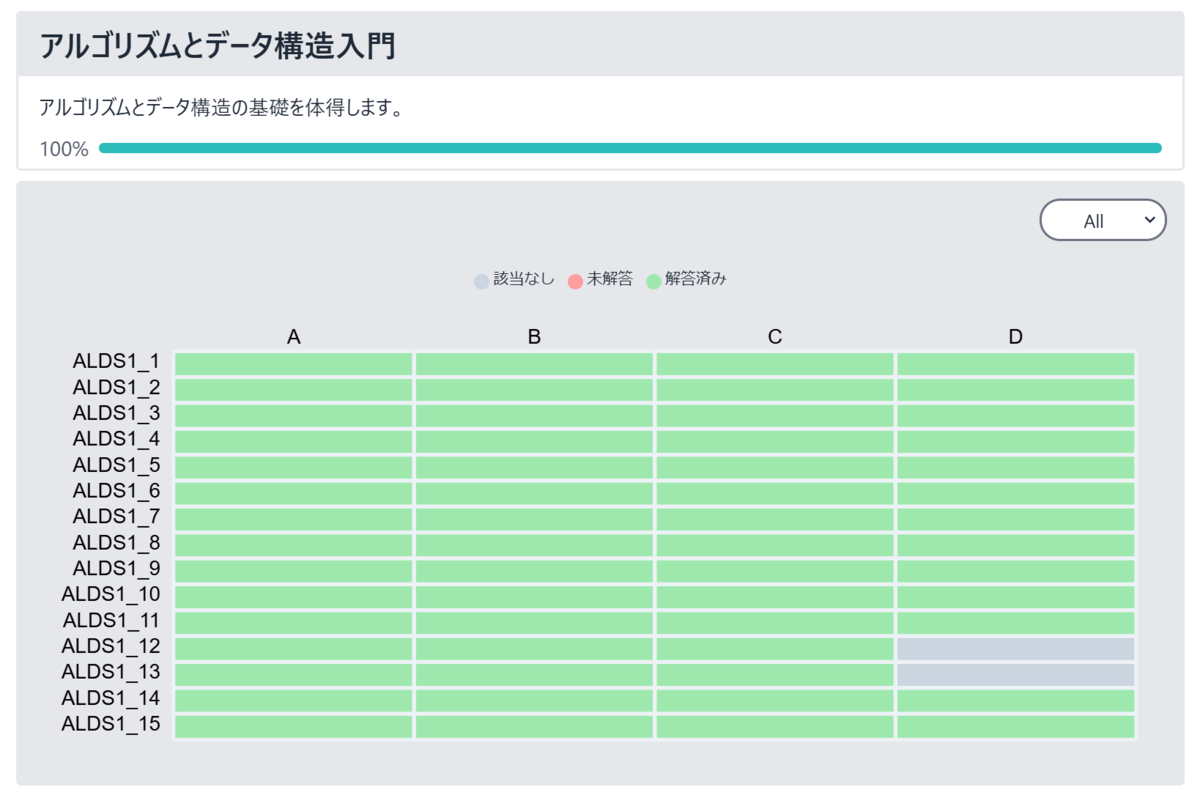Image resolution: width=1200 pixels, height=787 pixels.
Task: Open the ALDS1_2 column C cell
Action: [x=775, y=390]
